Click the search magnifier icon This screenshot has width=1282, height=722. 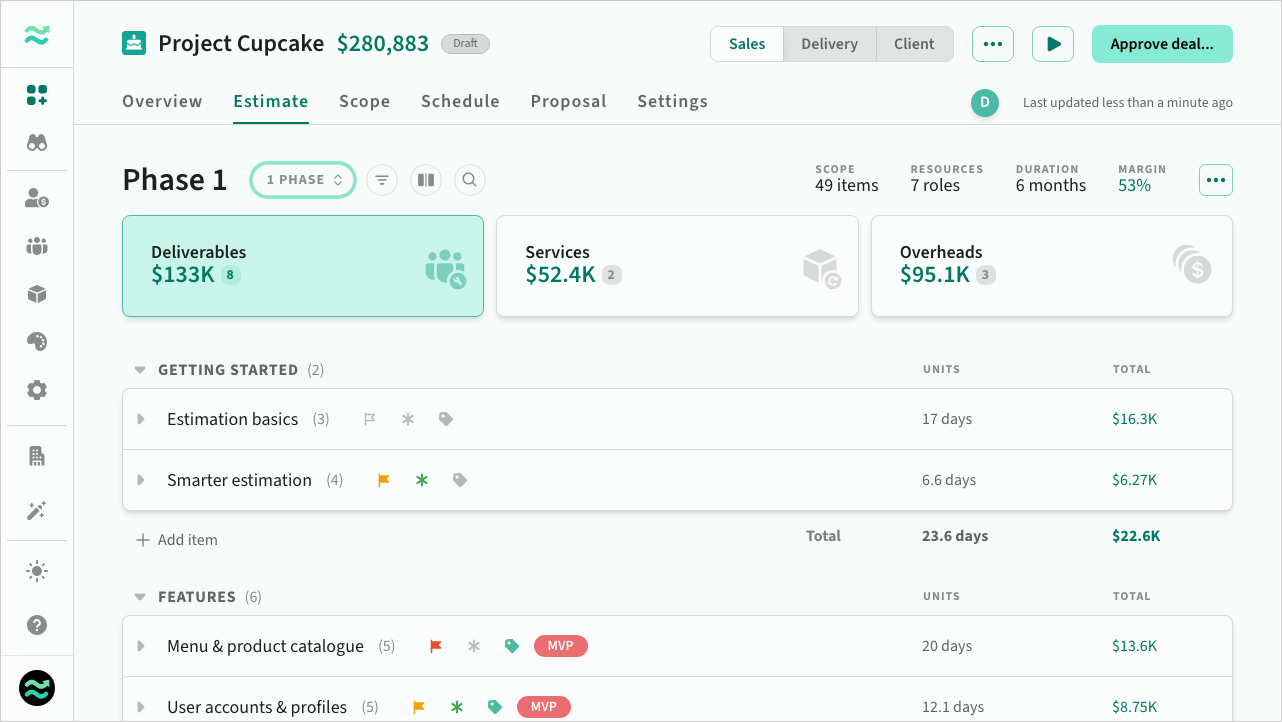[469, 180]
